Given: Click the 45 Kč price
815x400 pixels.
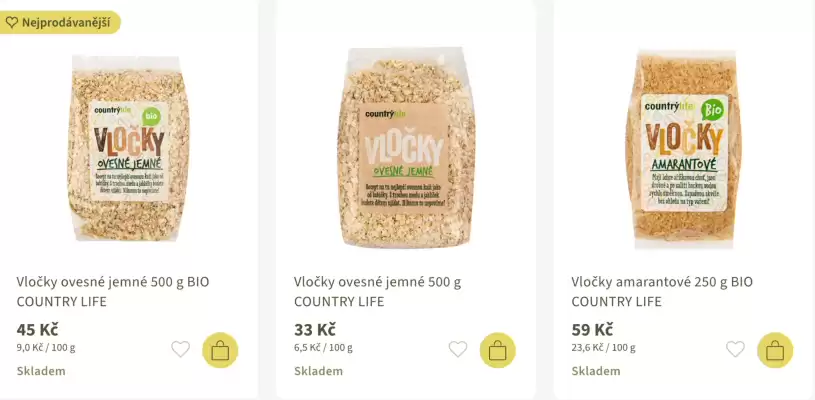Looking at the screenshot, I should (38, 329).
